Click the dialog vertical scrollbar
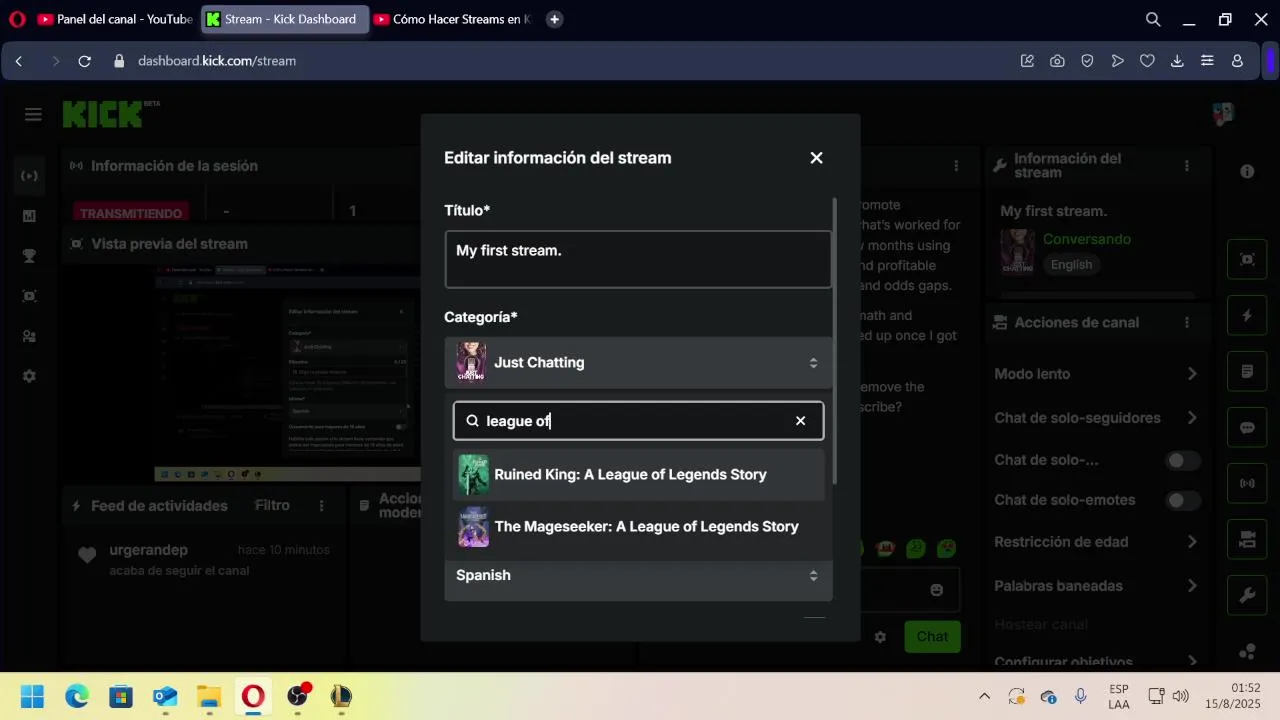 click(x=835, y=340)
